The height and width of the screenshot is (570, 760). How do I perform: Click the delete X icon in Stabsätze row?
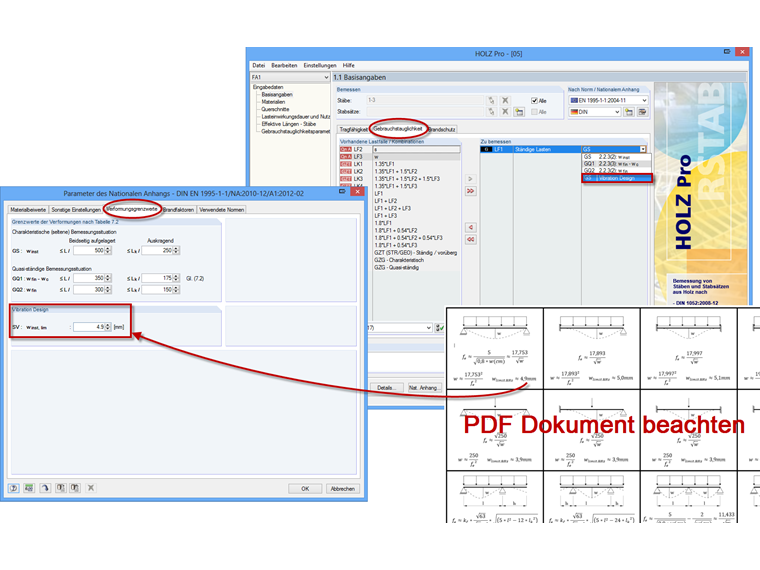coord(505,111)
